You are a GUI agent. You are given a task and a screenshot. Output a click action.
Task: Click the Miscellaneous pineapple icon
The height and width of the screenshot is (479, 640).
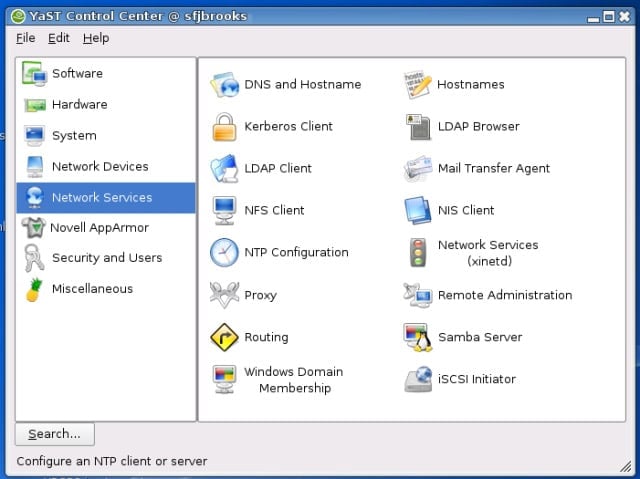34,289
